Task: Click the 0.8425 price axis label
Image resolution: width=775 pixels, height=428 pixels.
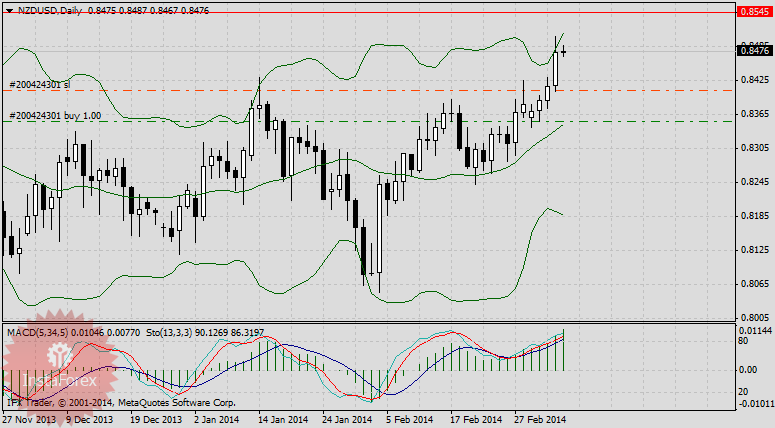Action: [753, 80]
